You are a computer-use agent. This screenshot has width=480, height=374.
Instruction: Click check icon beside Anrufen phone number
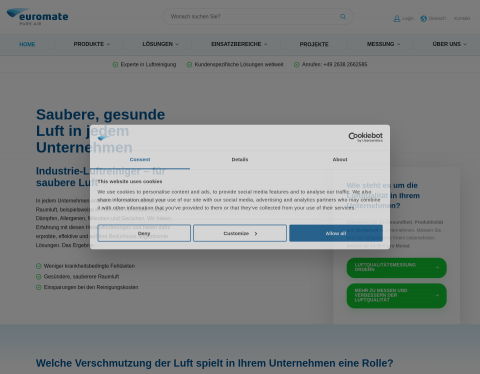click(x=297, y=65)
